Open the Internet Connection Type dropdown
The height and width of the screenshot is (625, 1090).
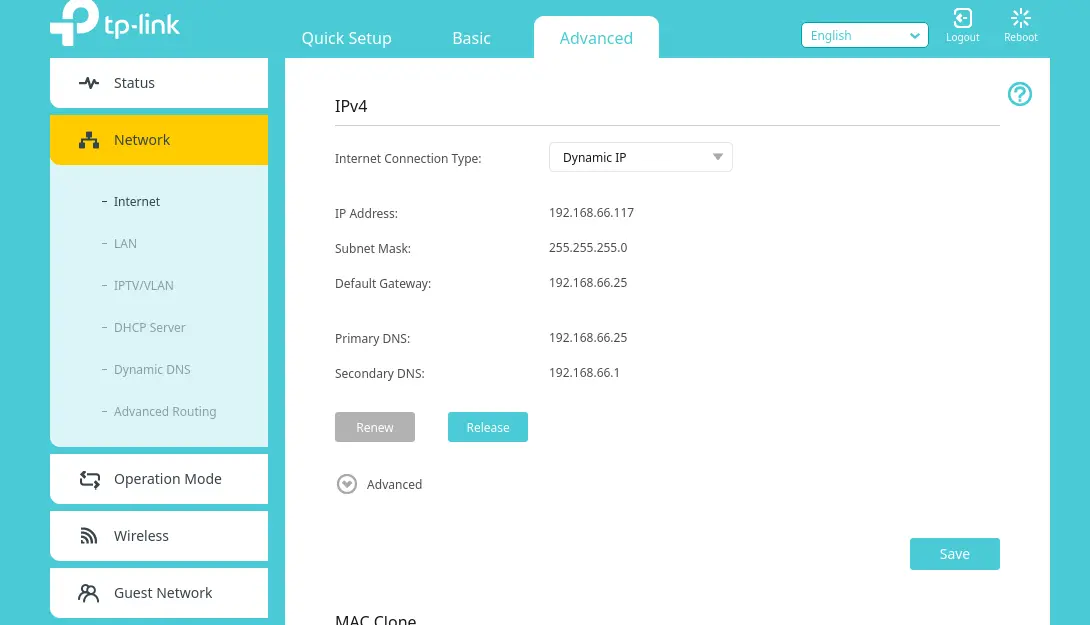tap(640, 157)
